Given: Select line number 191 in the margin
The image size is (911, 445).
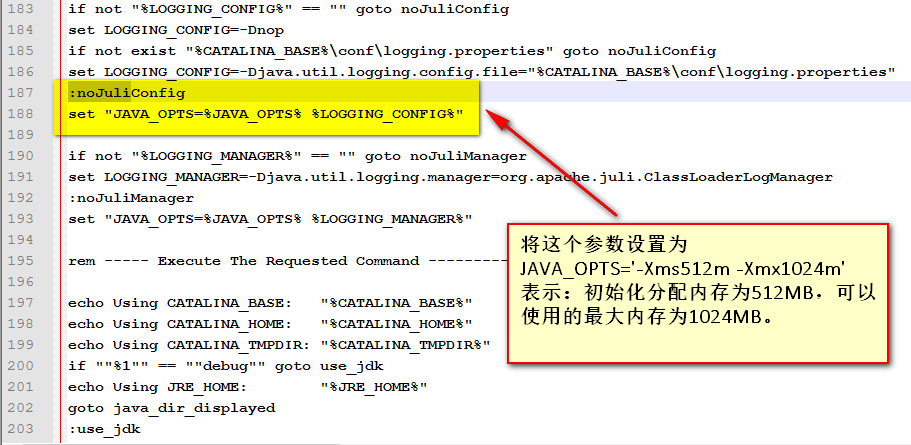Looking at the screenshot, I should (x=21, y=177).
